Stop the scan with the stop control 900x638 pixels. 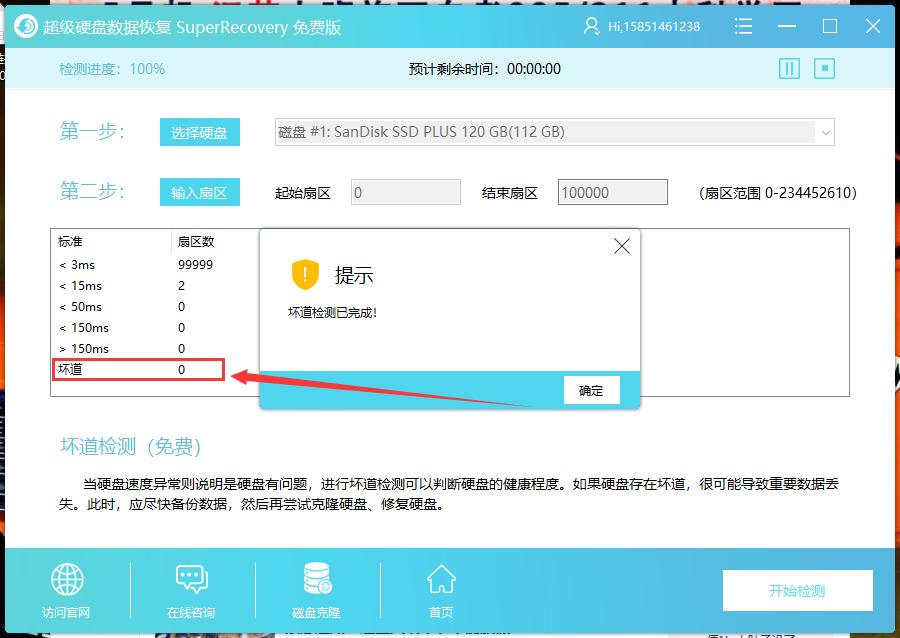point(826,69)
